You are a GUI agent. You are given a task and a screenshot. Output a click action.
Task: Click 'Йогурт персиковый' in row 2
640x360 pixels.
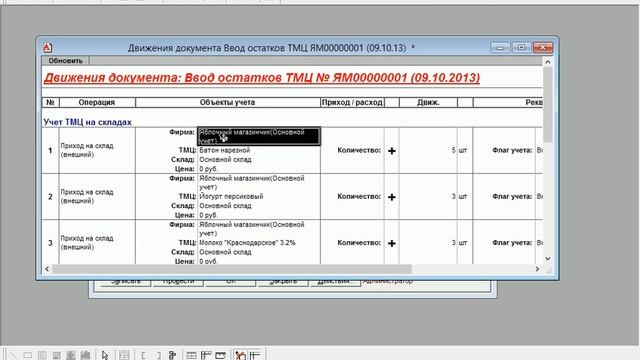[x=231, y=196]
